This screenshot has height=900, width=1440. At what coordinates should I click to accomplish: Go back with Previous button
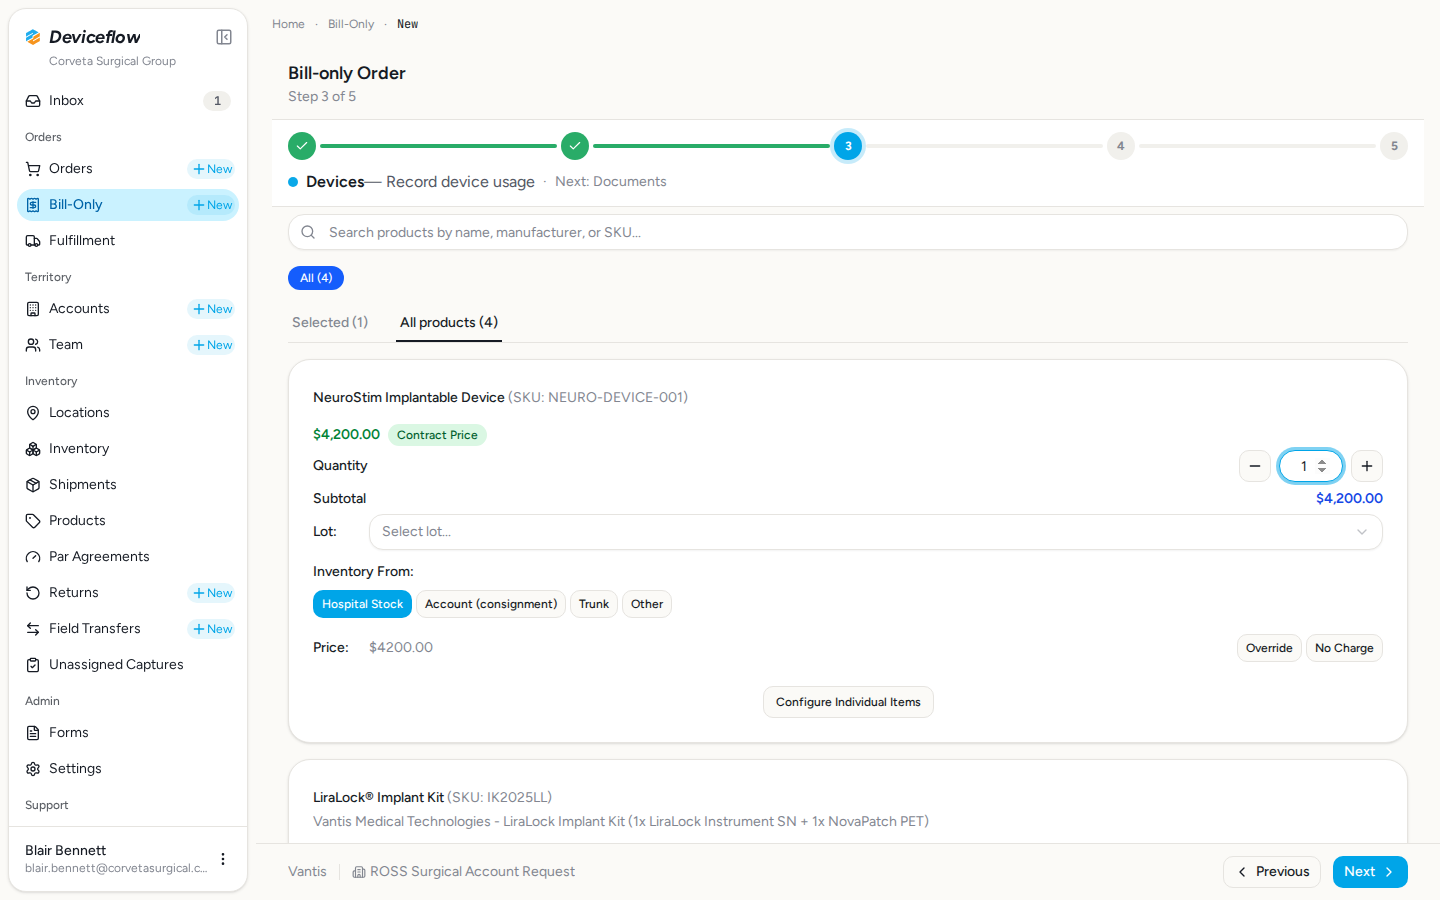tap(1272, 872)
